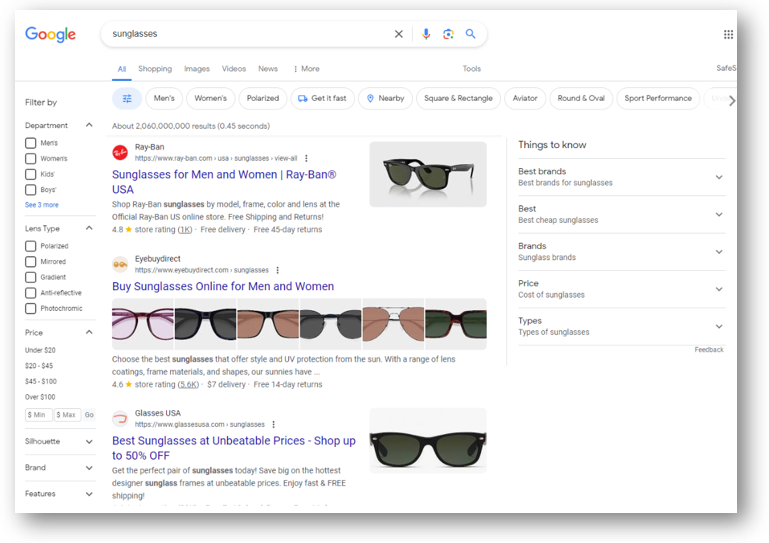The image size is (769, 543).
Task: Clear the search box with the X icon
Action: (399, 34)
